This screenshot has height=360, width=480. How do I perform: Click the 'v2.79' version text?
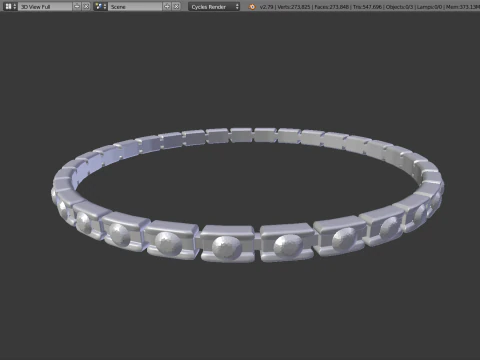pyautogui.click(x=266, y=7)
